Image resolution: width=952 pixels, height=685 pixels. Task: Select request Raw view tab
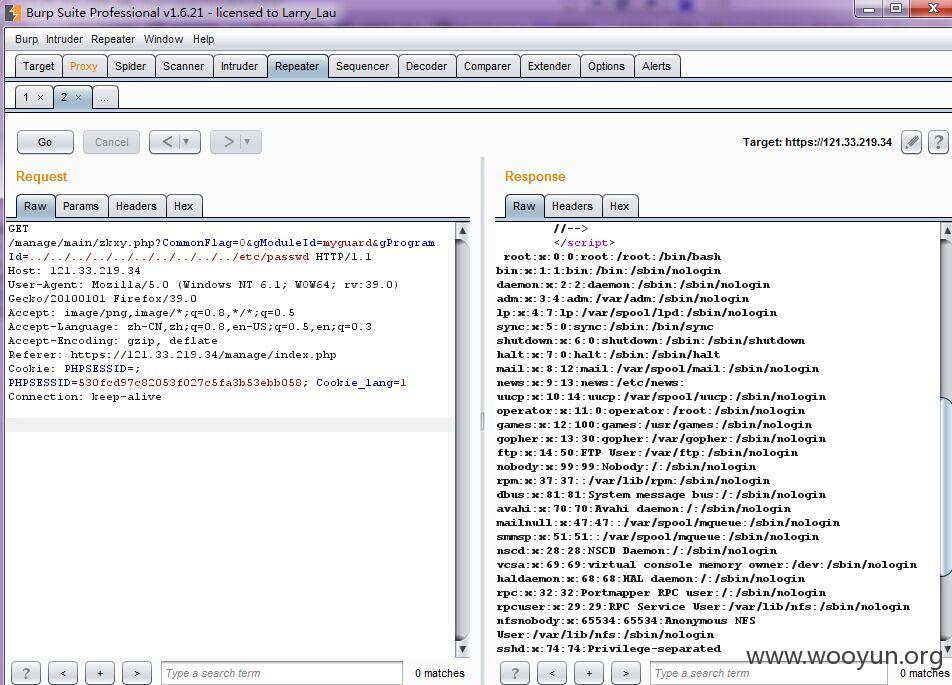tap(35, 206)
